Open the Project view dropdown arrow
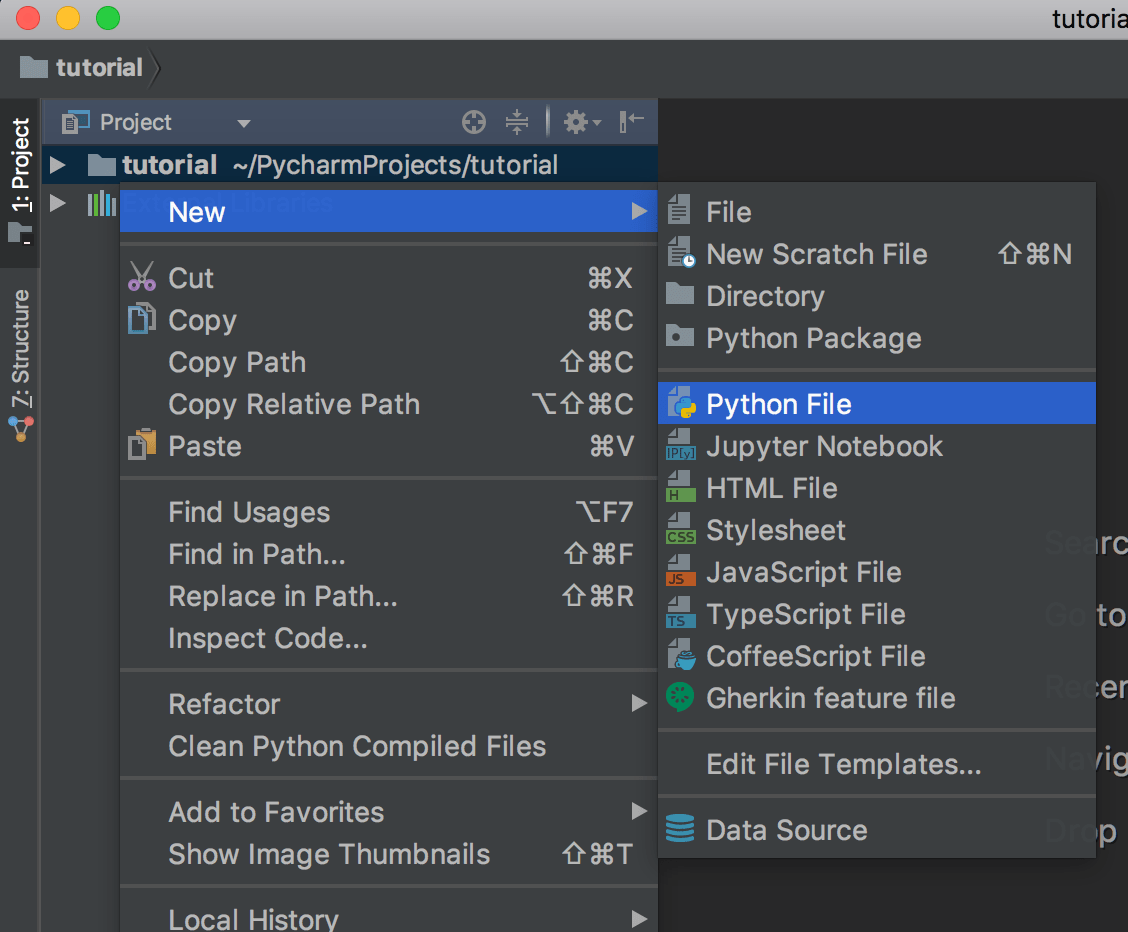The height and width of the screenshot is (932, 1128). 243,124
